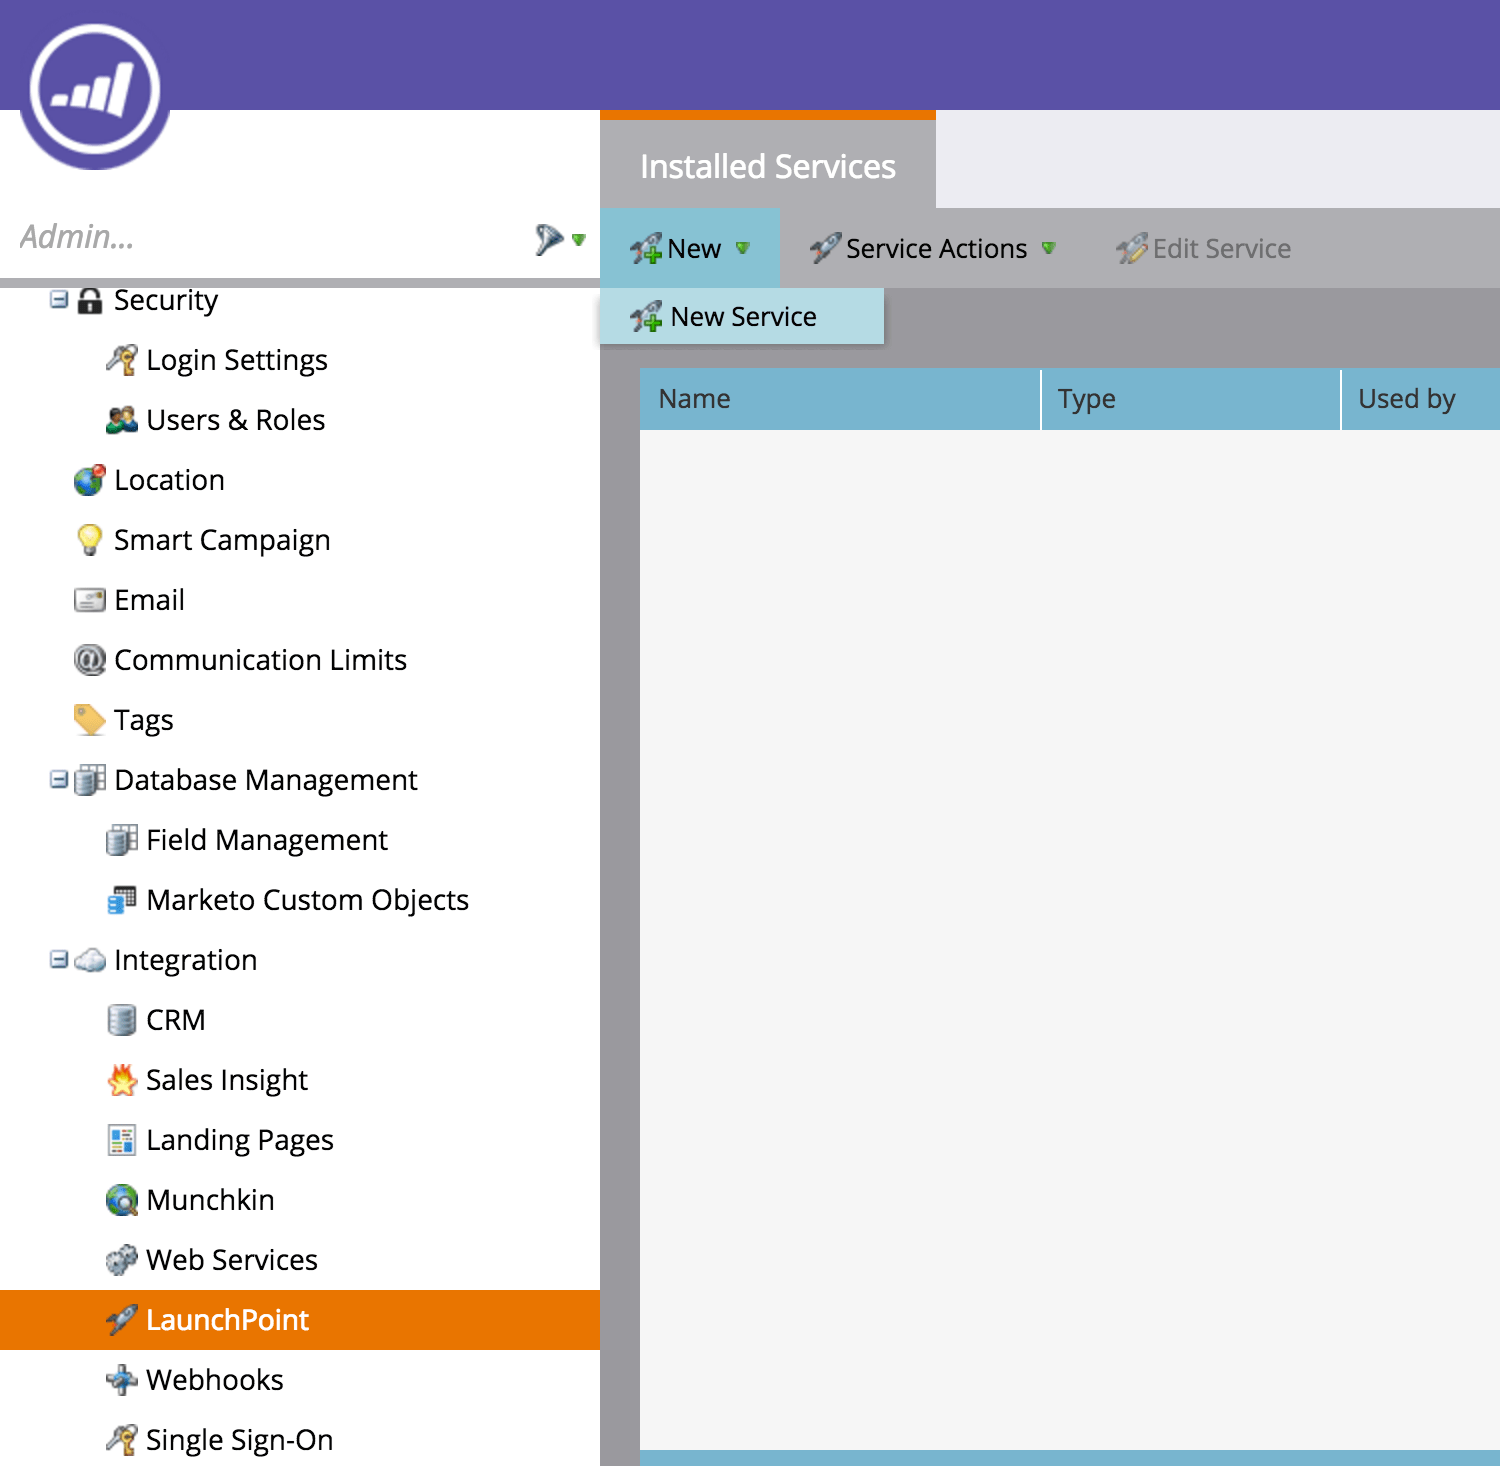This screenshot has height=1466, width=1500.
Task: Open Landing Pages settings
Action: [239, 1140]
